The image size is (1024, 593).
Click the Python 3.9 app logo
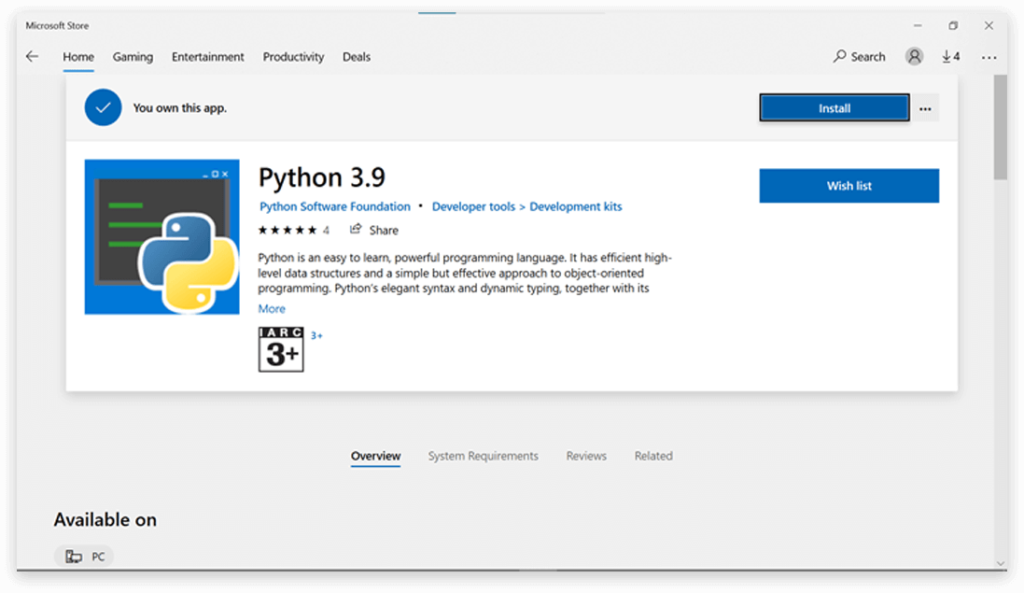coord(162,237)
